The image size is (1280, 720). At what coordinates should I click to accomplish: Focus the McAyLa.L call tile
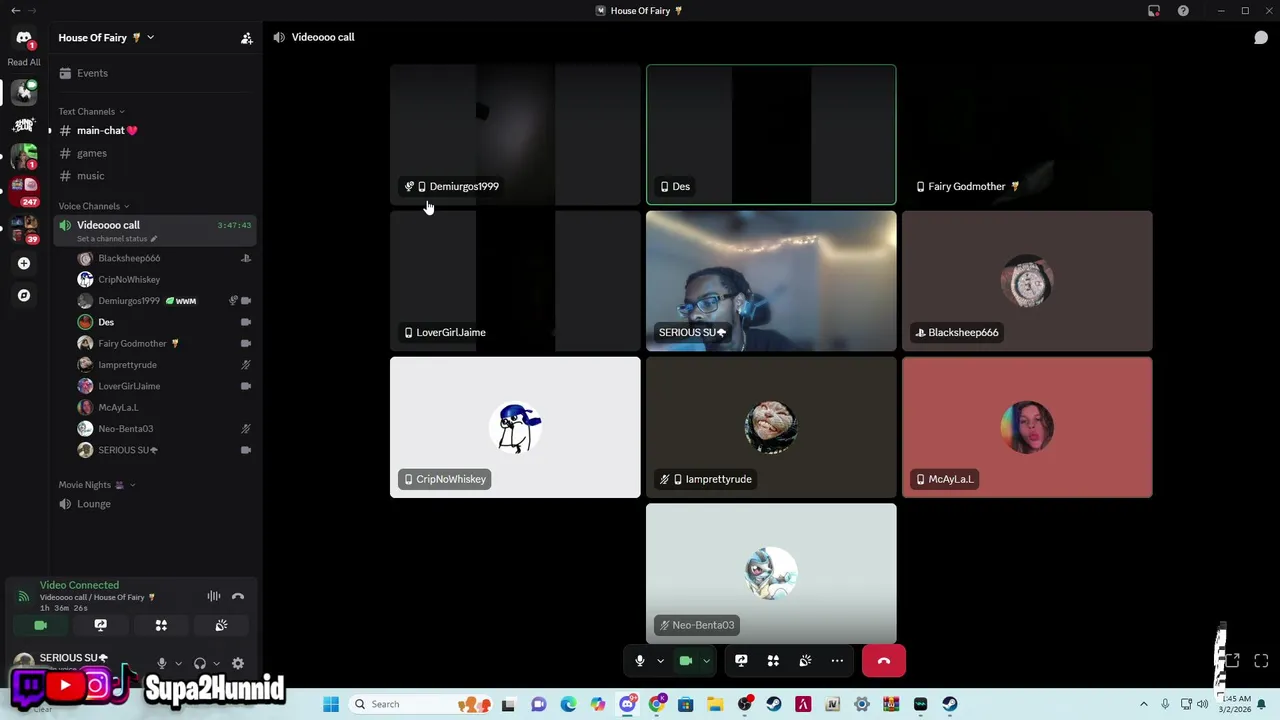(1027, 427)
